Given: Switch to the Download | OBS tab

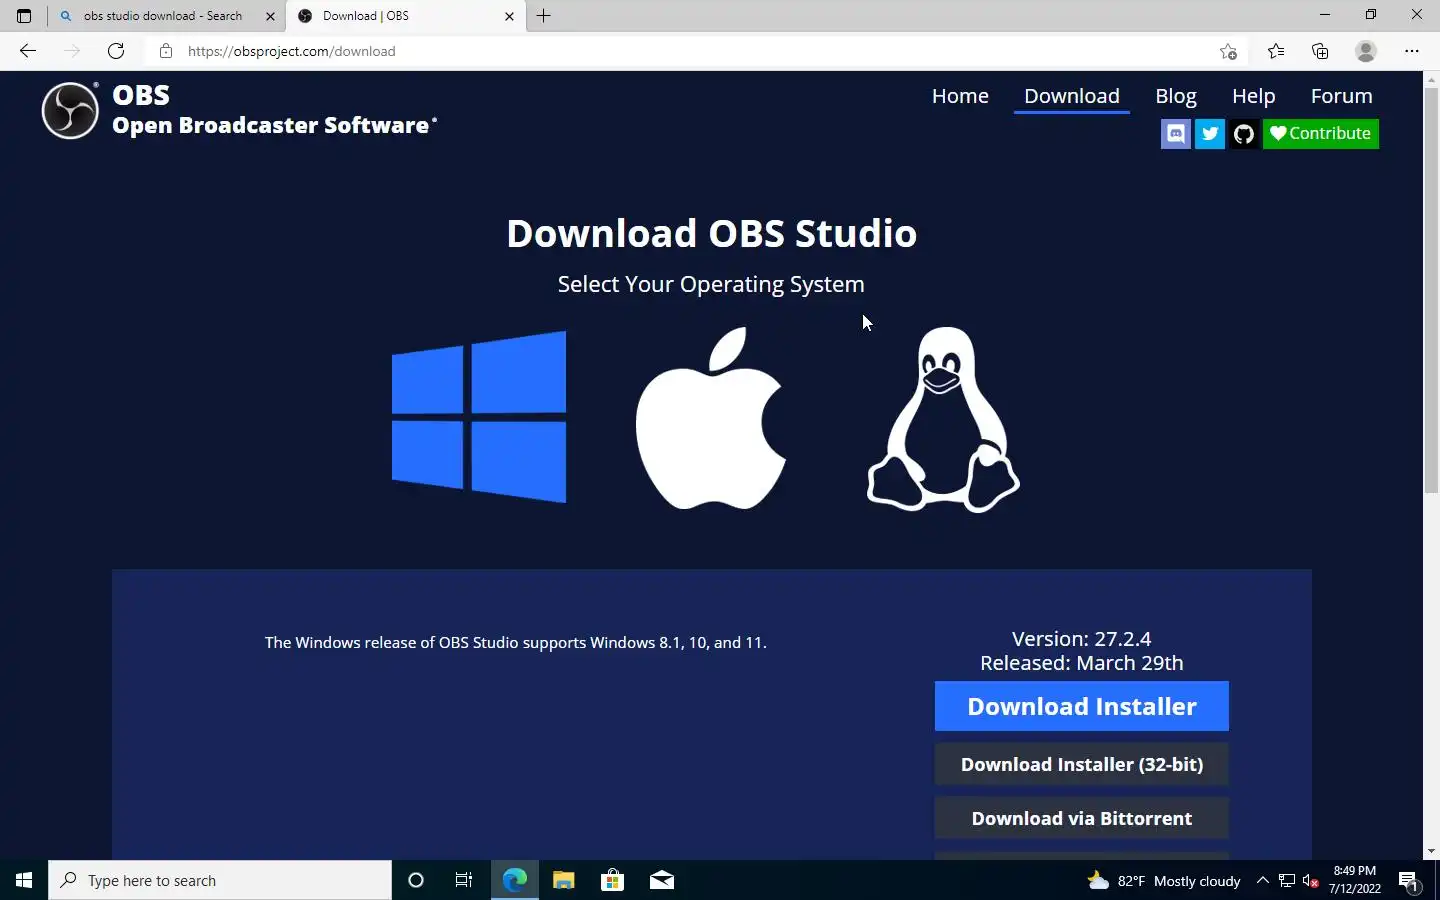Looking at the screenshot, I should pos(405,16).
